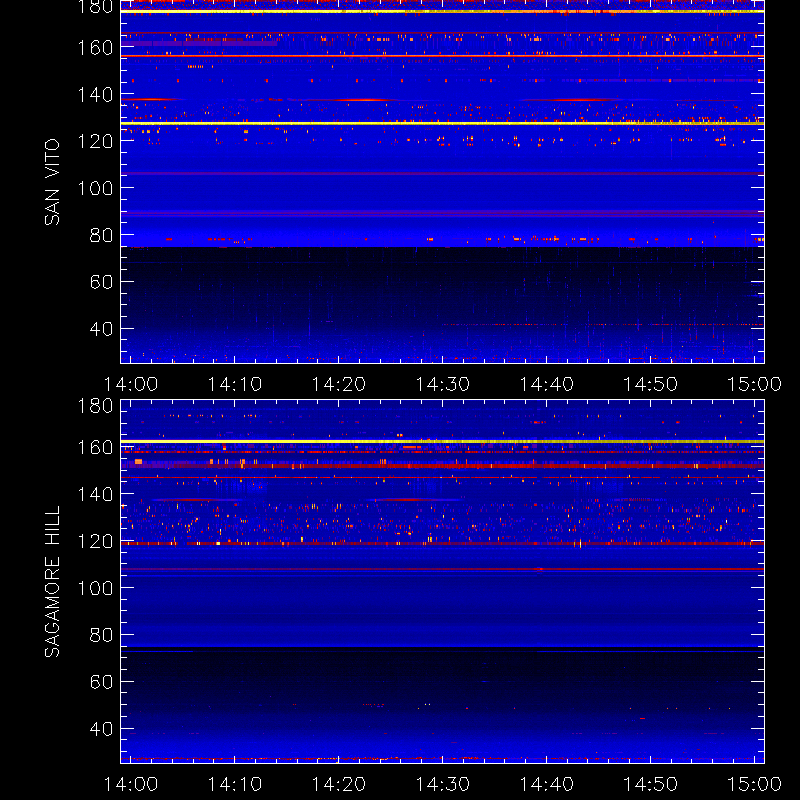Click 14:30 time label under San Vito plot
The height and width of the screenshot is (800, 800).
(x=442, y=384)
